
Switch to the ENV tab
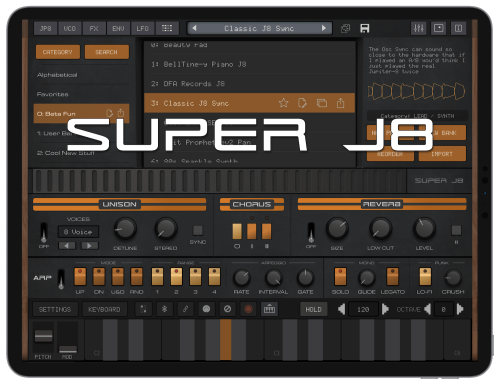(118, 28)
